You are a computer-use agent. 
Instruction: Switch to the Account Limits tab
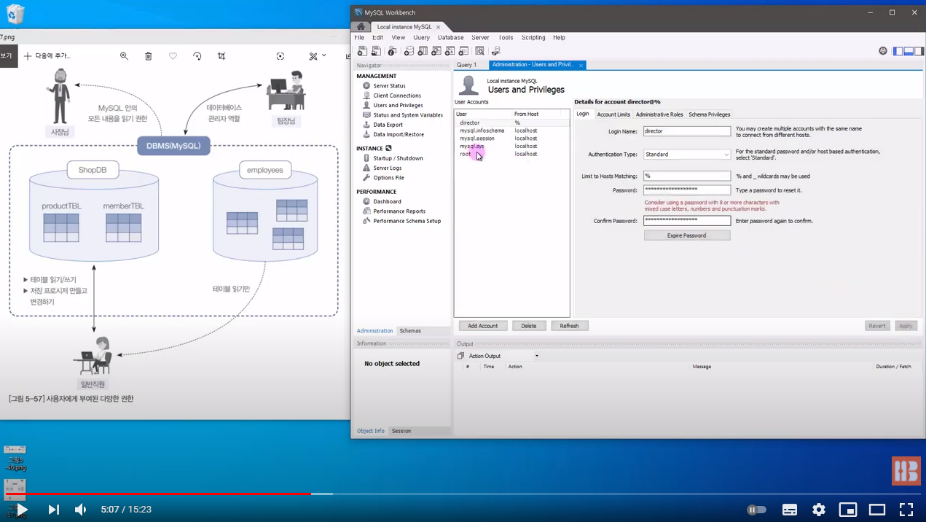(613, 115)
